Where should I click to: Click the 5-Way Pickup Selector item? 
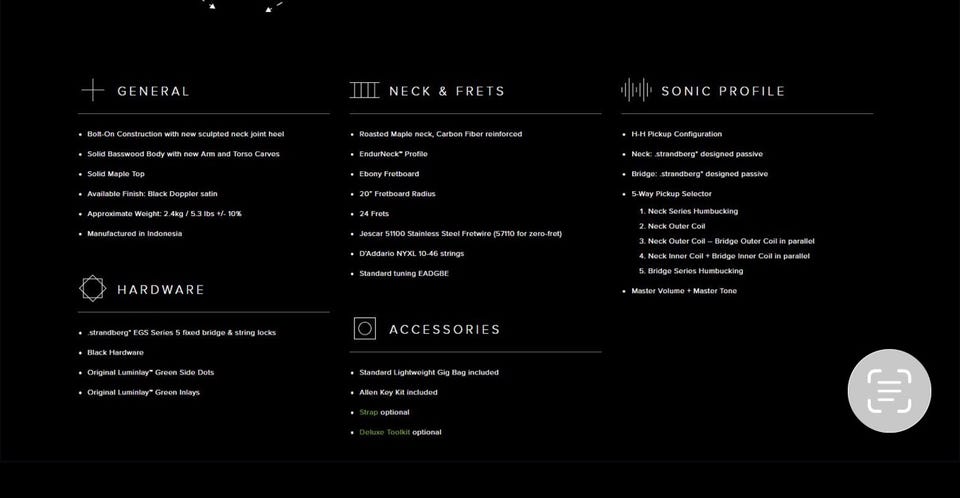(672, 194)
